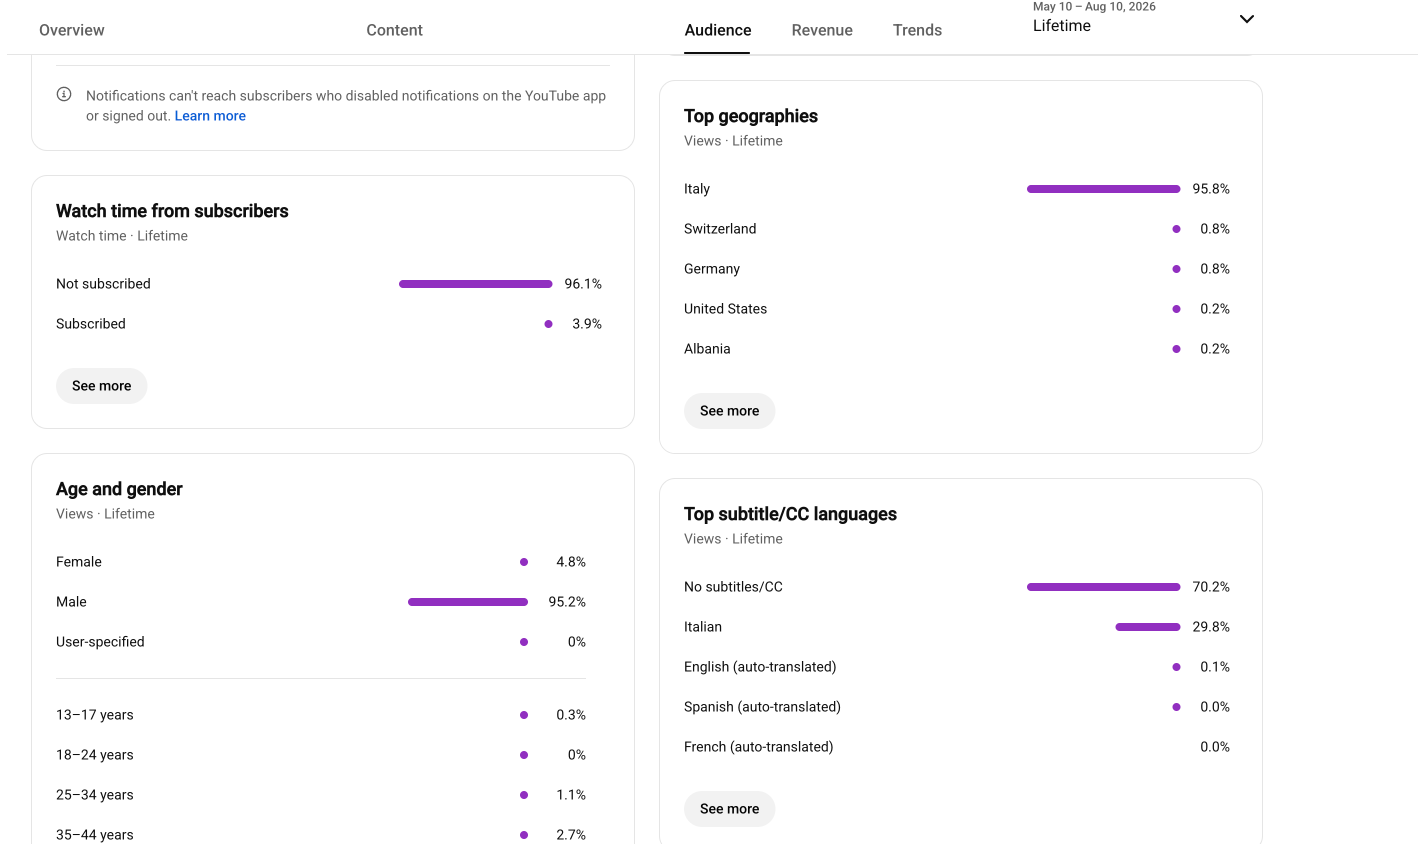1418x844 pixels.
Task: Click the Male 95.2% bar
Action: tap(468, 602)
